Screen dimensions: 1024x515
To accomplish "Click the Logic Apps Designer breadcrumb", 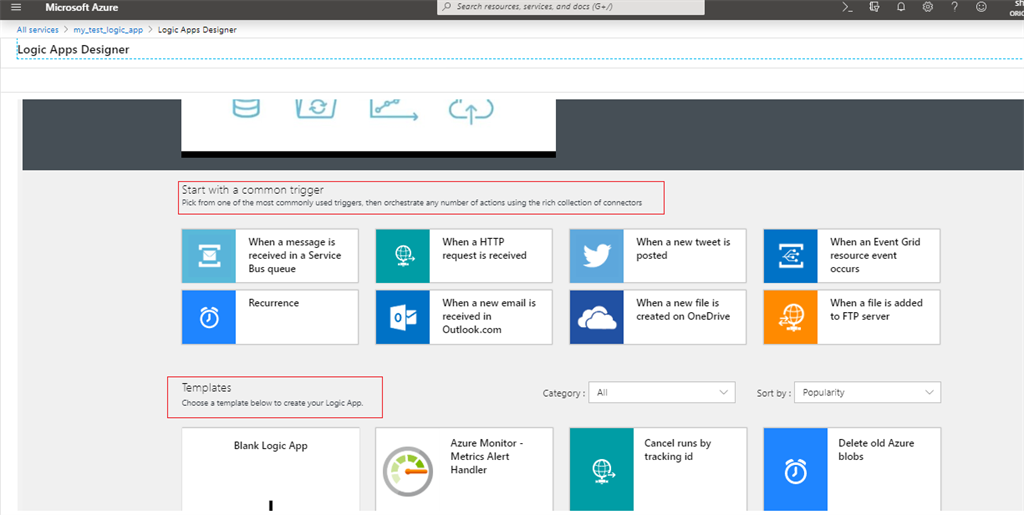I will [x=197, y=30].
